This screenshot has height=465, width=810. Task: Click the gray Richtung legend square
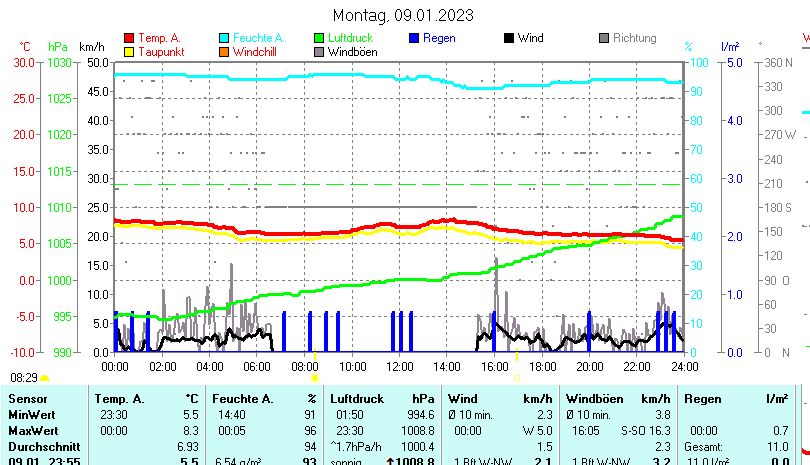(604, 38)
